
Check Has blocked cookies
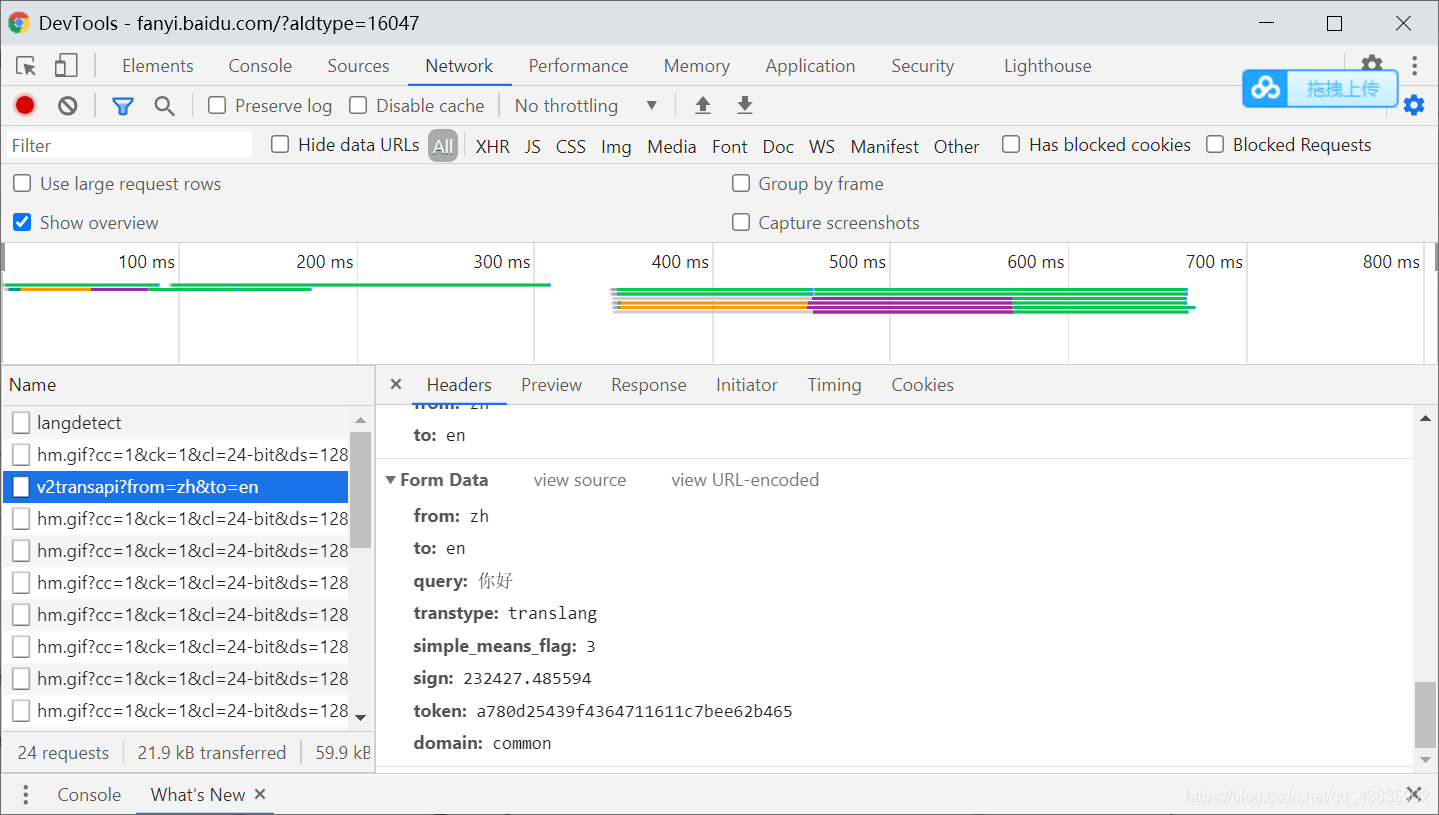(1011, 144)
